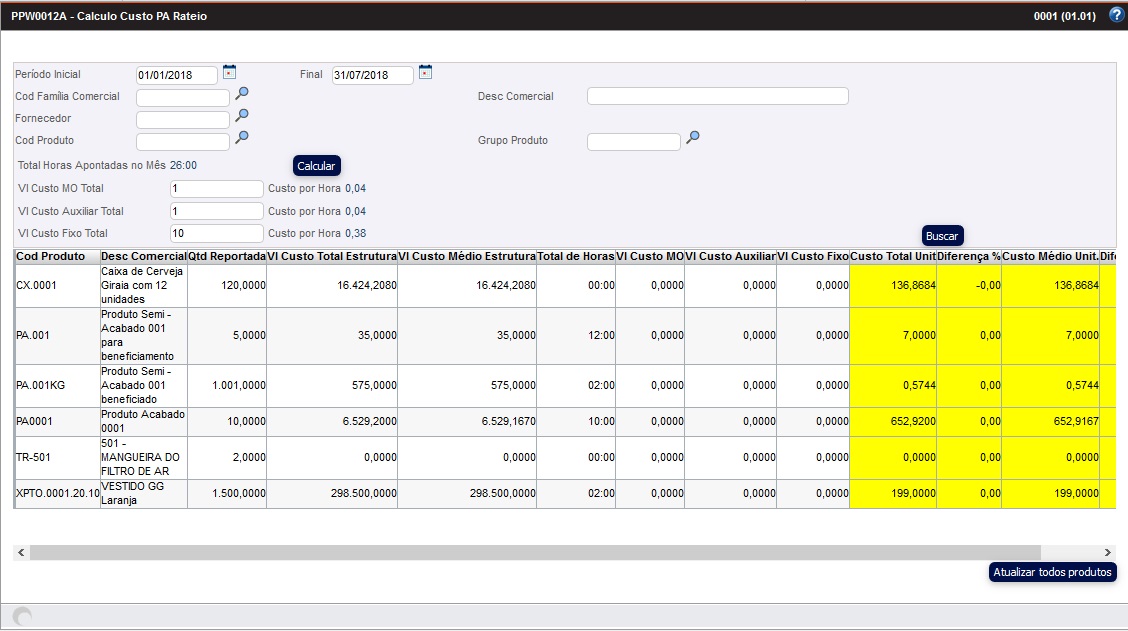Click the Custo Total Unit column header
The image size is (1128, 631).
tap(892, 257)
